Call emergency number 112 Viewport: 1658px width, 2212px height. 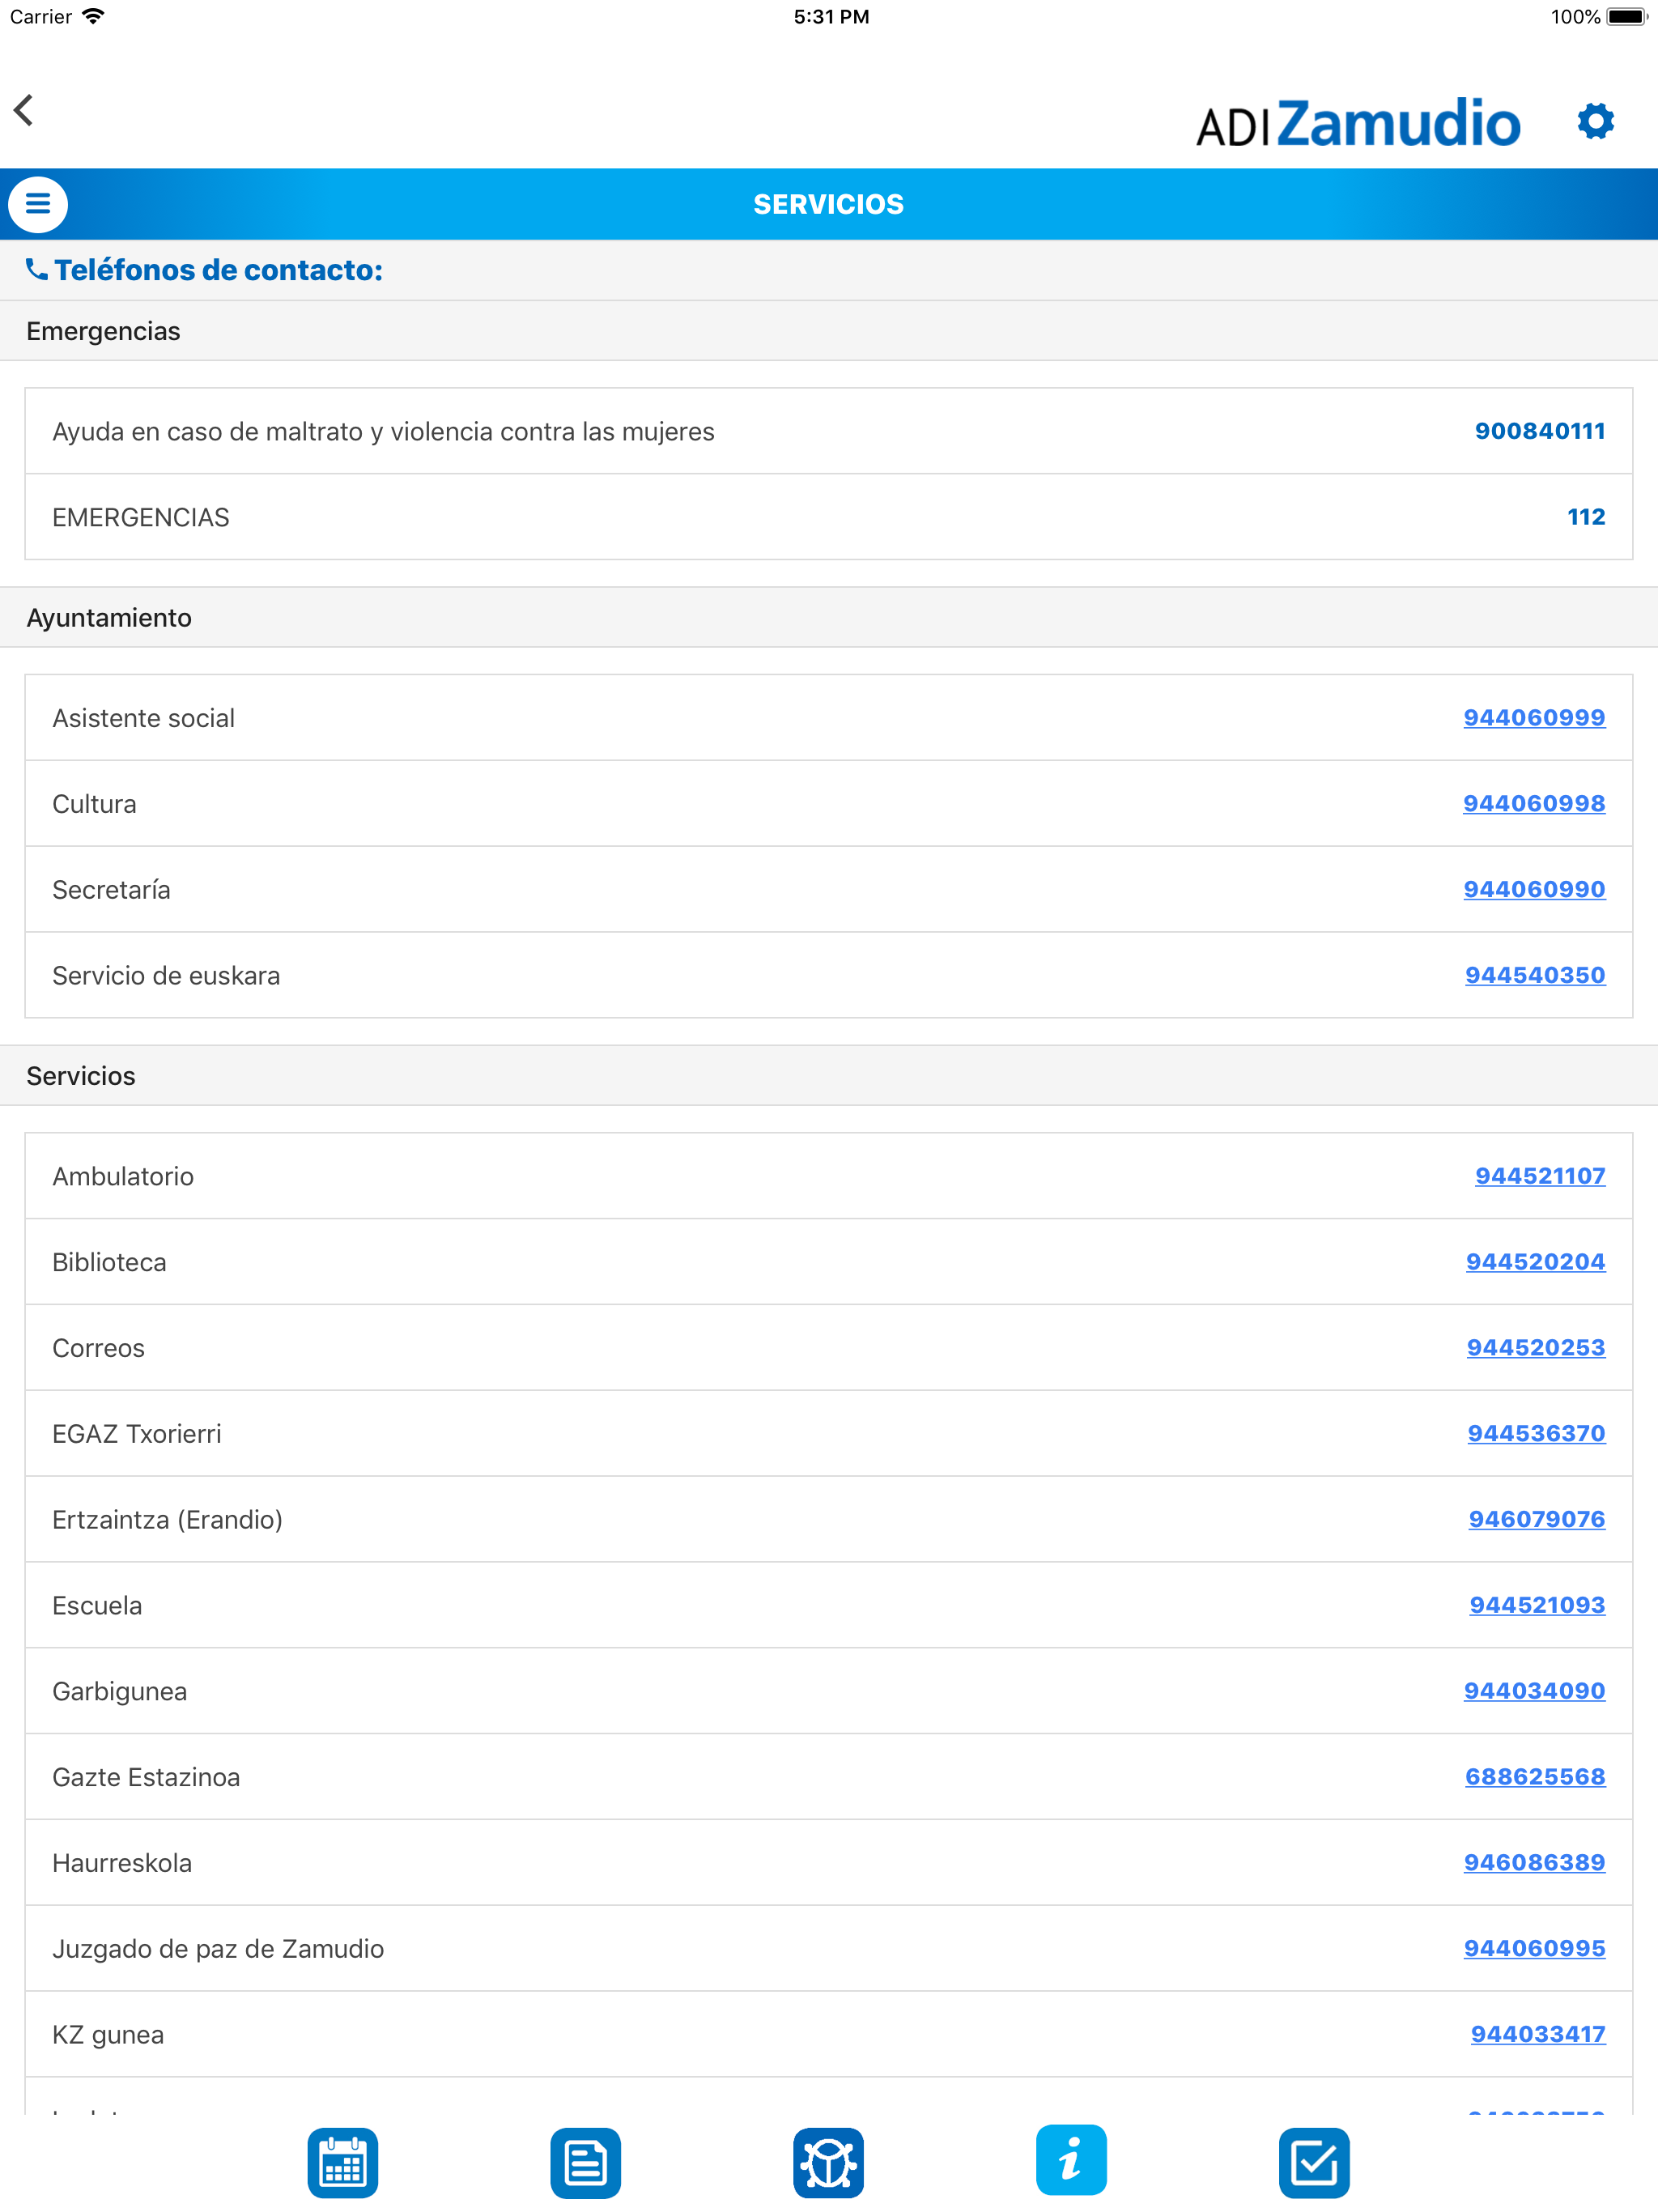pos(1586,517)
